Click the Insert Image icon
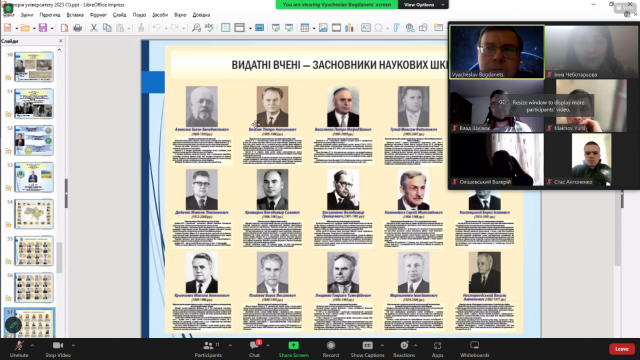Image resolution: width=640 pixels, height=360 pixels. pyautogui.click(x=323, y=28)
